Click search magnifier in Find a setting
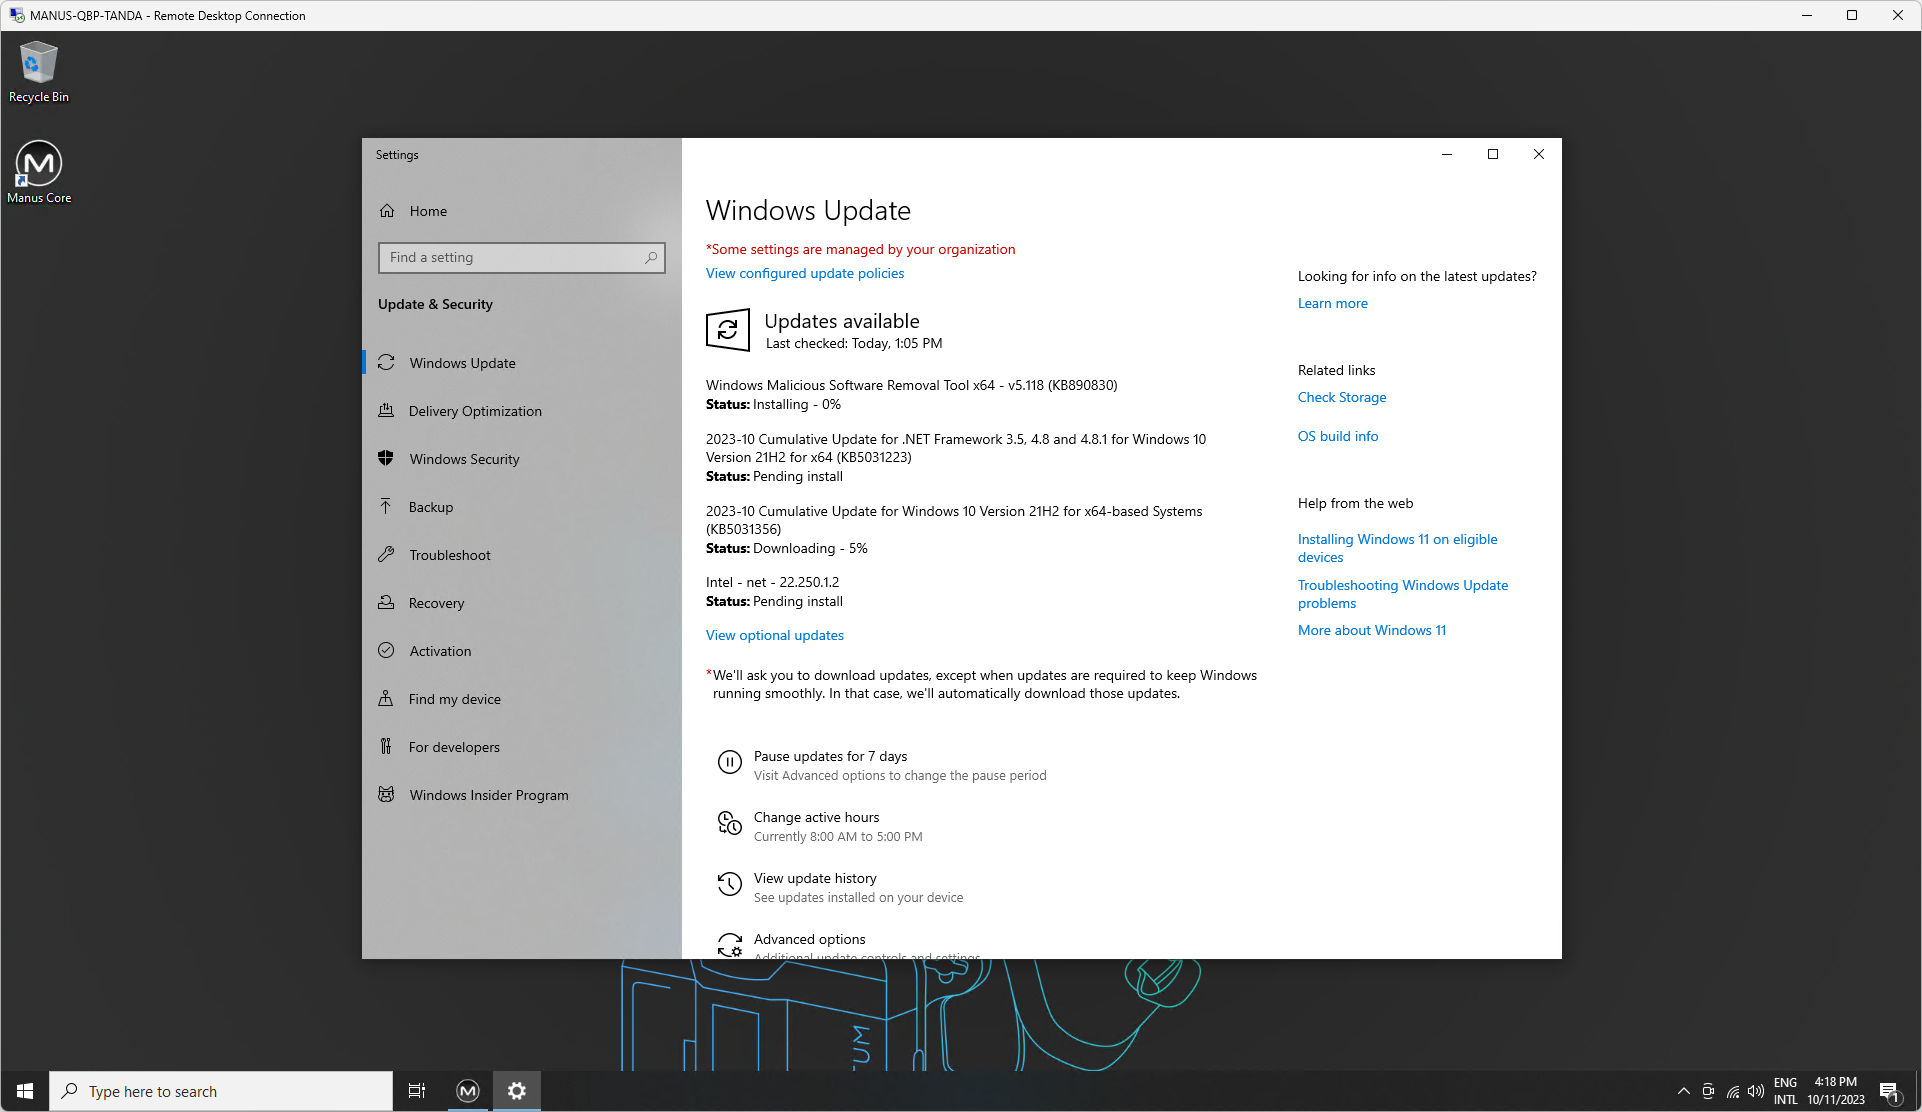This screenshot has height=1112, width=1922. coord(651,258)
